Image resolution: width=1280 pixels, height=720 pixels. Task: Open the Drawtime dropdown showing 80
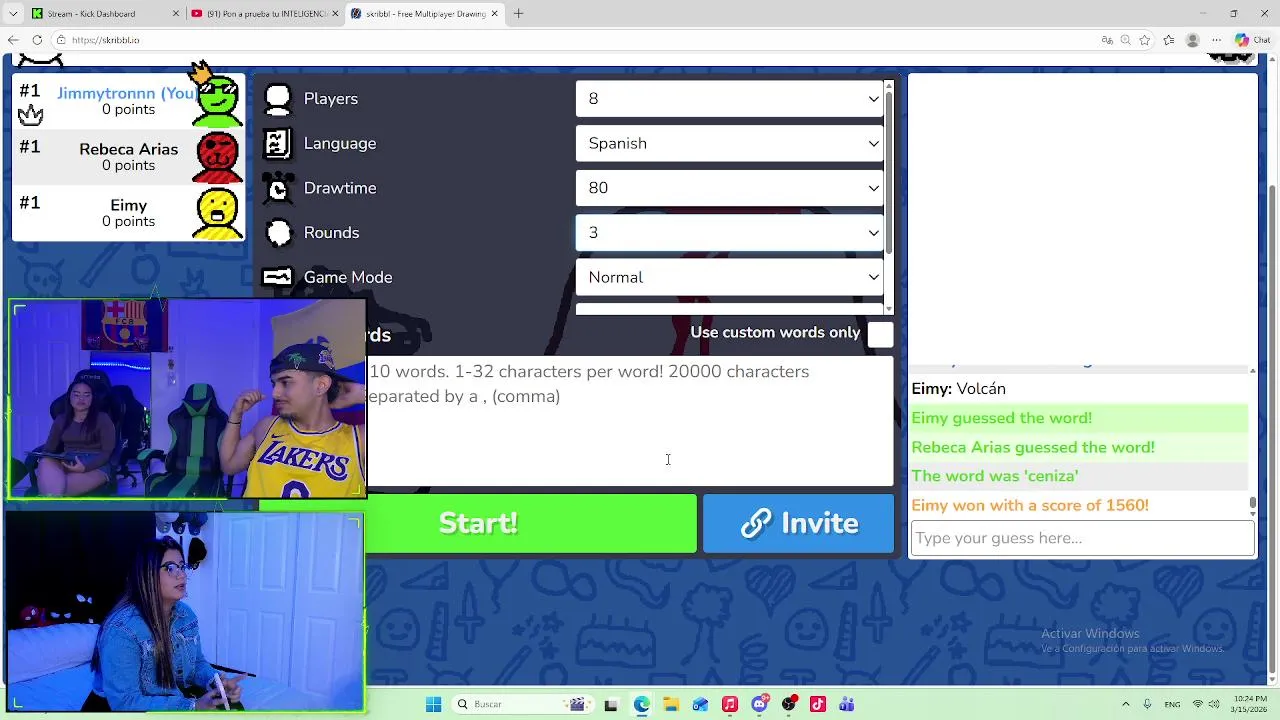pyautogui.click(x=730, y=188)
